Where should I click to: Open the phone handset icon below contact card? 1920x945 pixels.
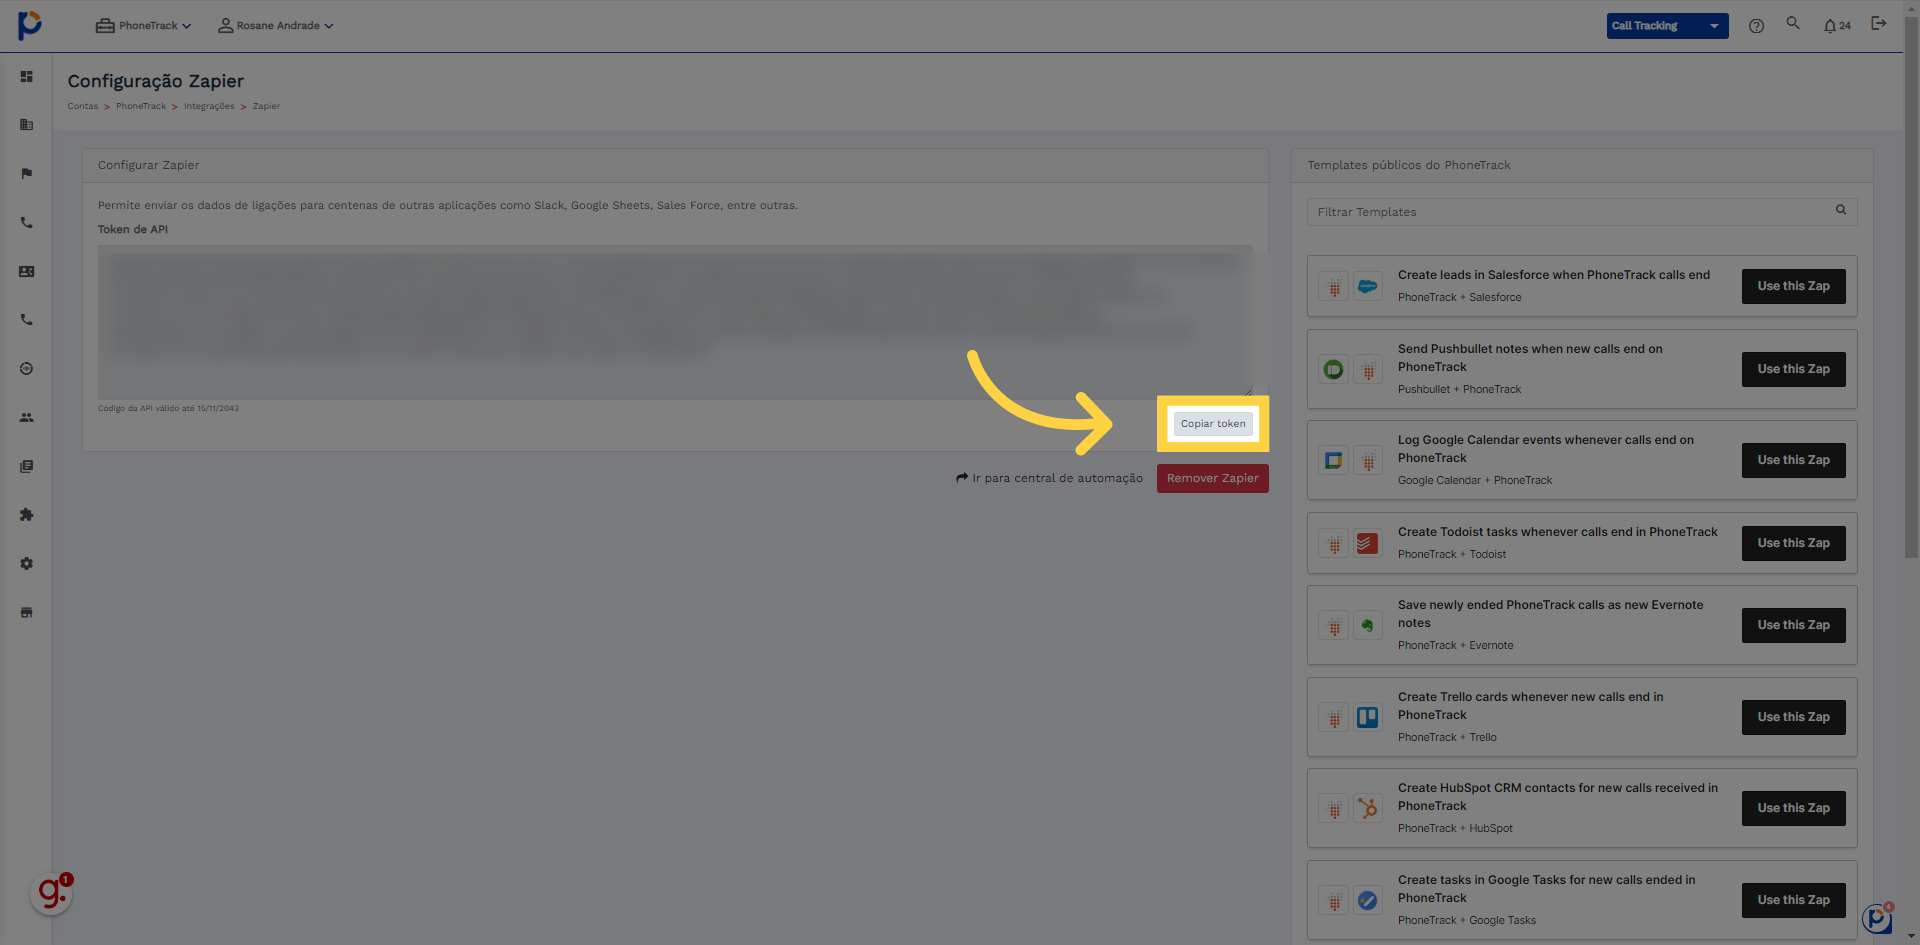click(27, 320)
